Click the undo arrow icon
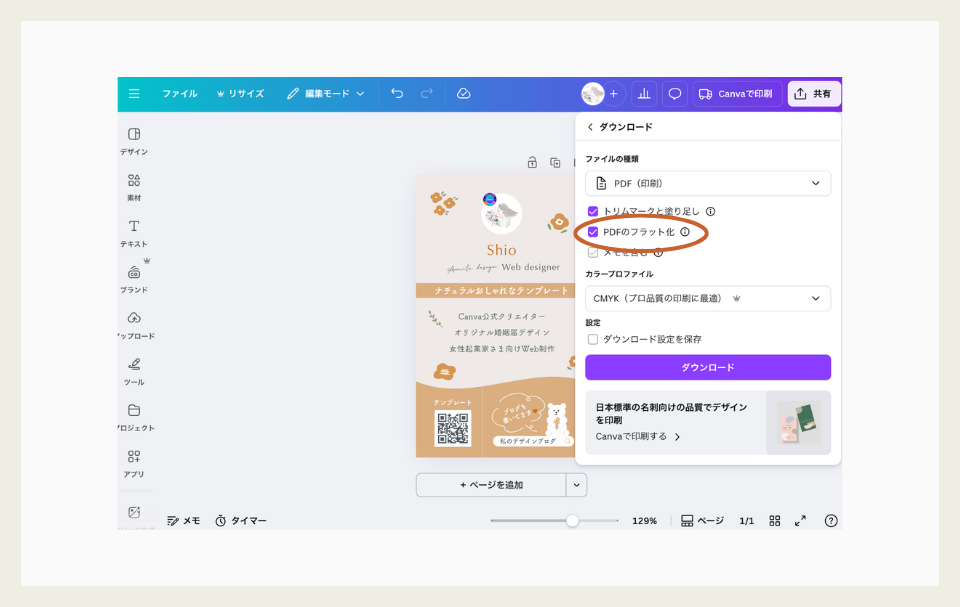 (396, 92)
